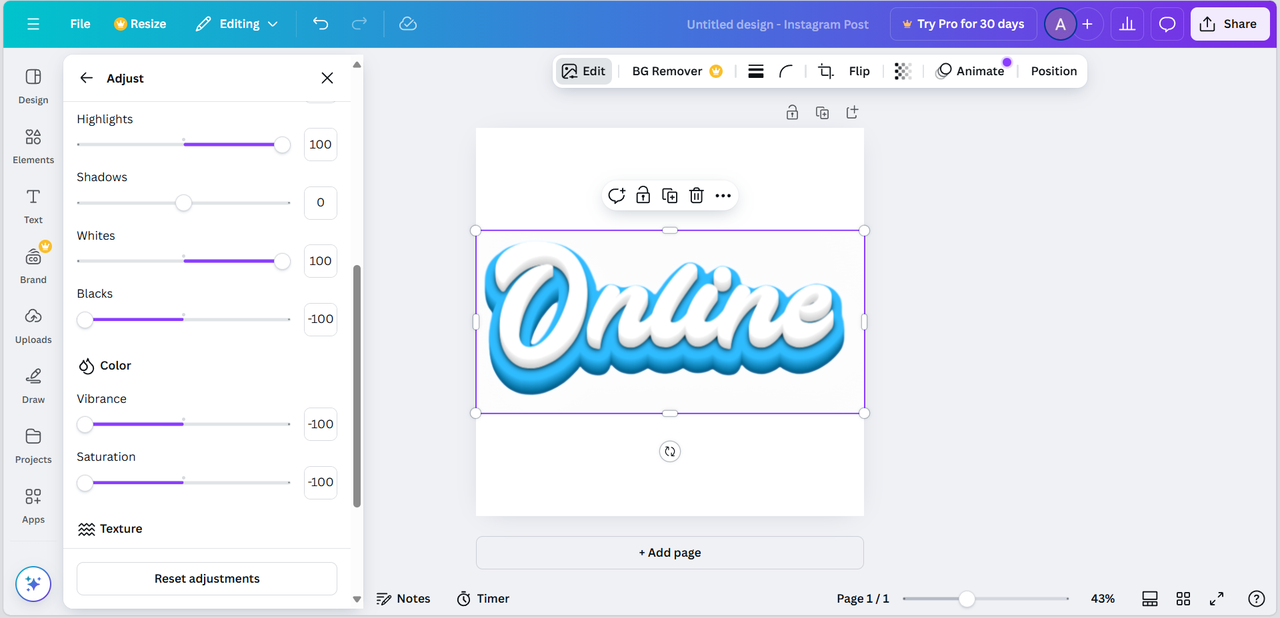The height and width of the screenshot is (618, 1280).
Task: Lock the page with the lock icon above canvas
Action: (792, 113)
